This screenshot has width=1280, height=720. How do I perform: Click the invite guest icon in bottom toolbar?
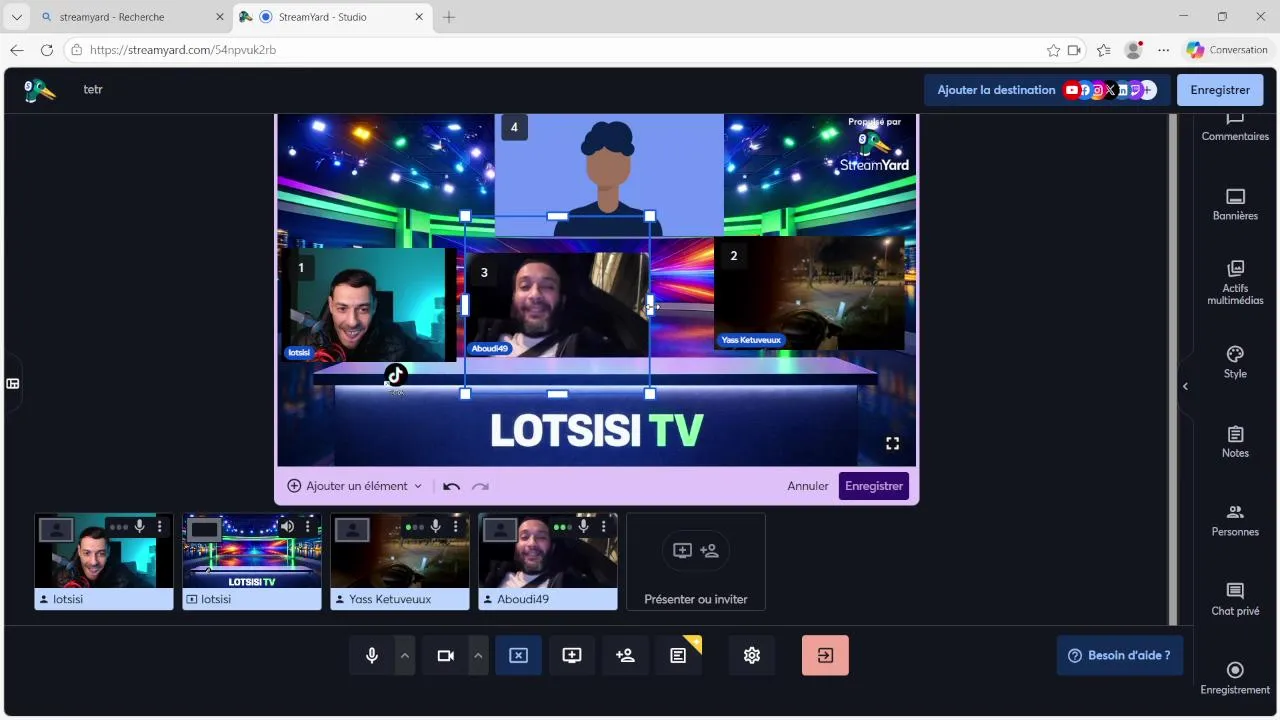coord(625,655)
